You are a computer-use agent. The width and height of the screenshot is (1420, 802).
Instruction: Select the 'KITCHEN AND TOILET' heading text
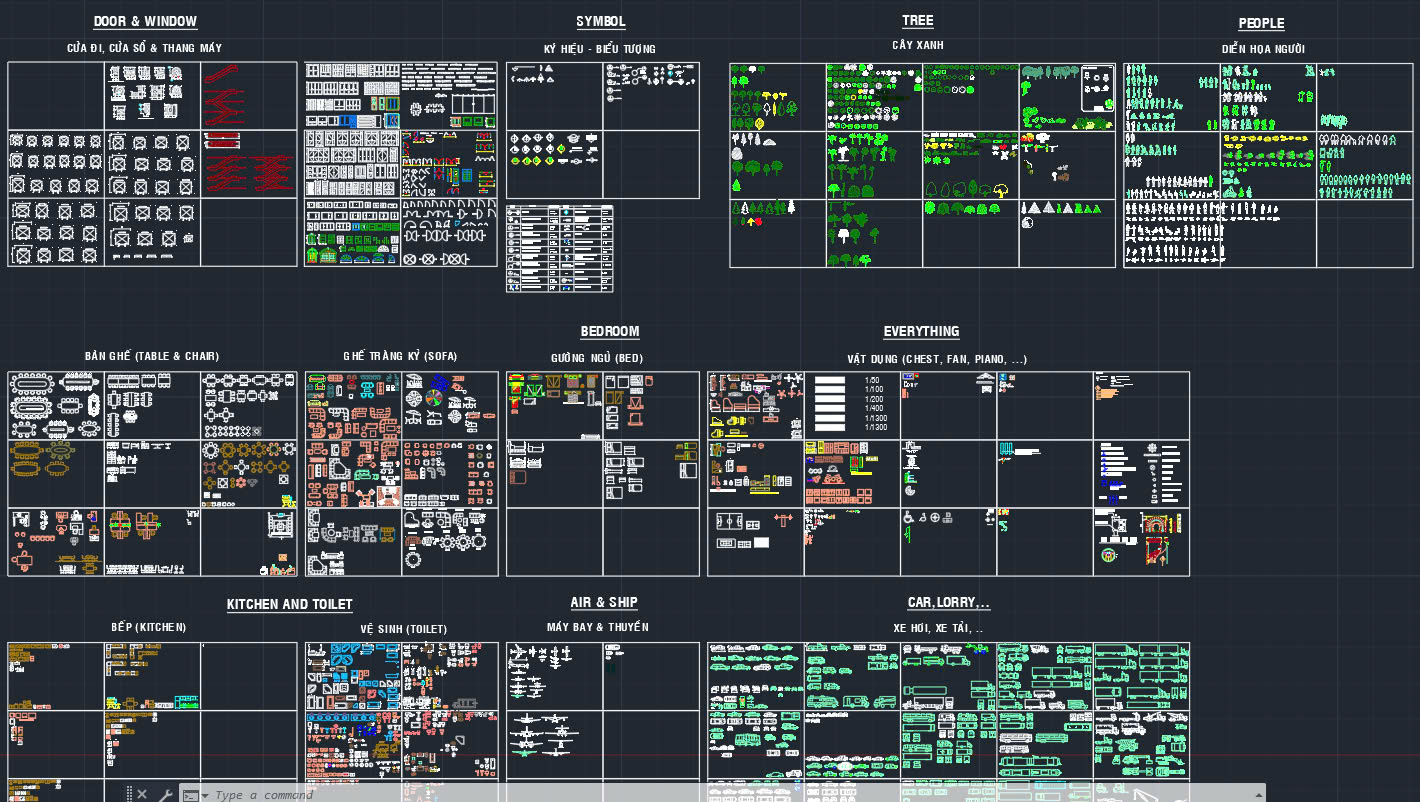tap(290, 604)
